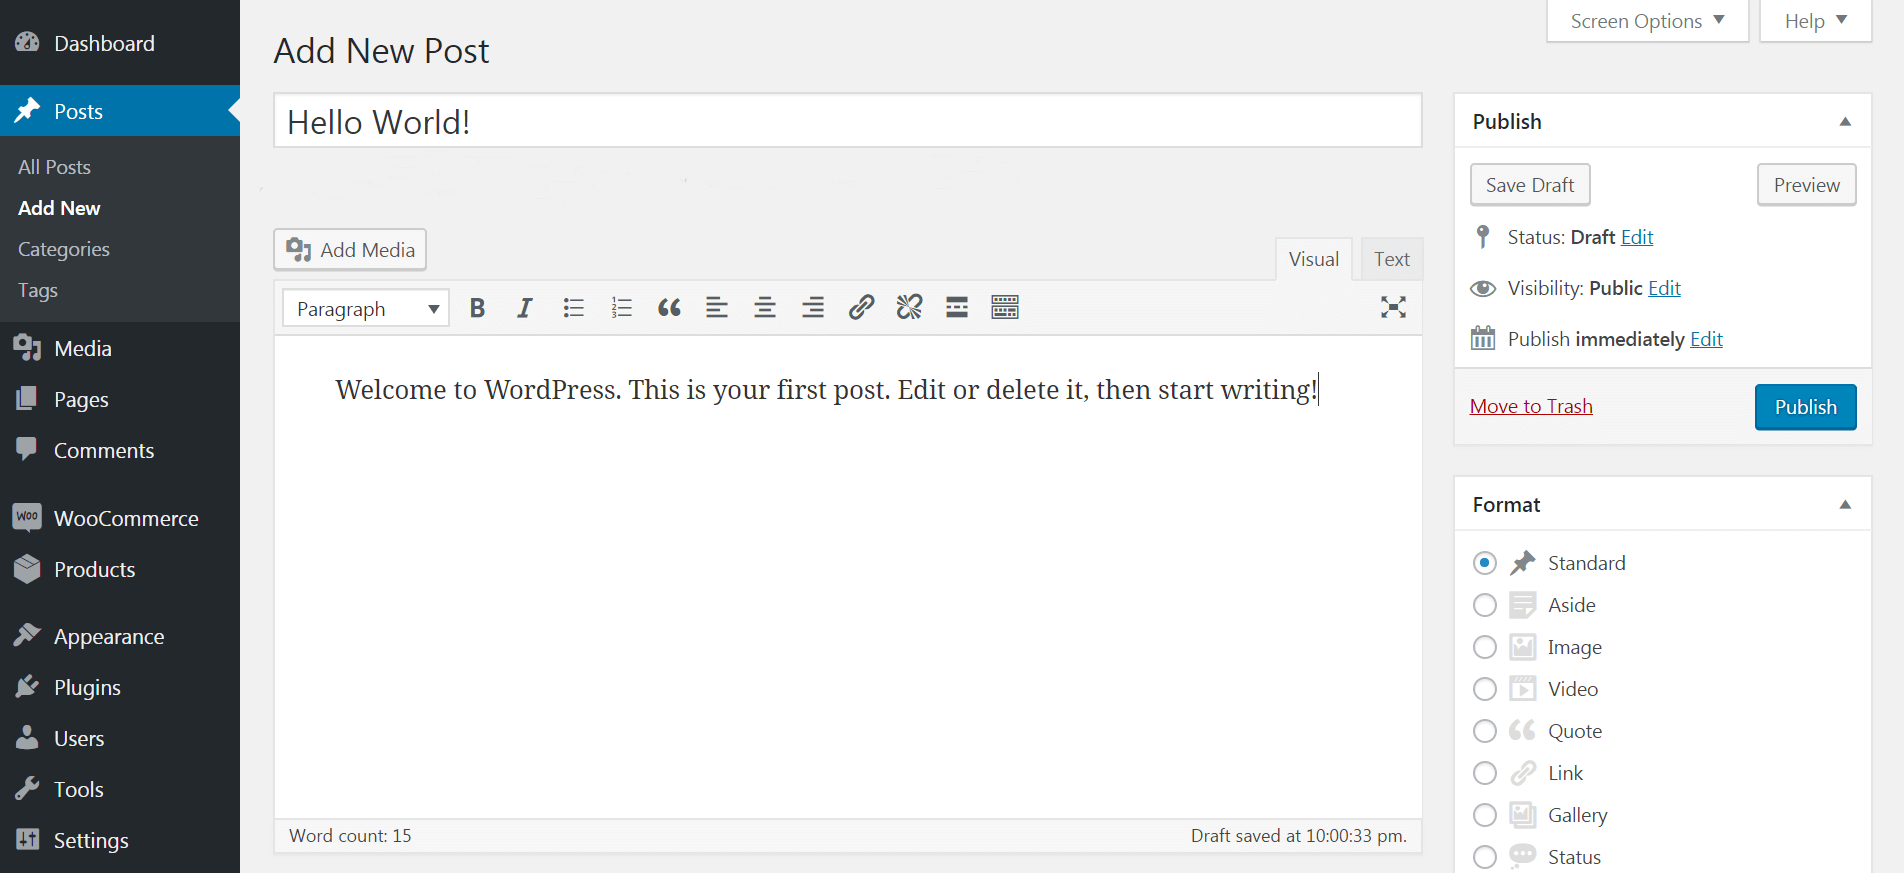
Task: Apply blockquote formatting
Action: pos(669,308)
